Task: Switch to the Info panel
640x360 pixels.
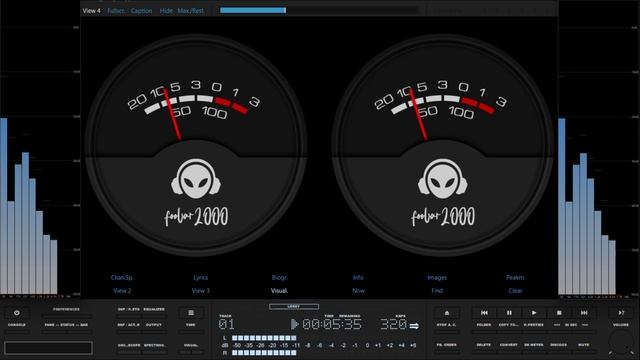Action: (x=358, y=278)
